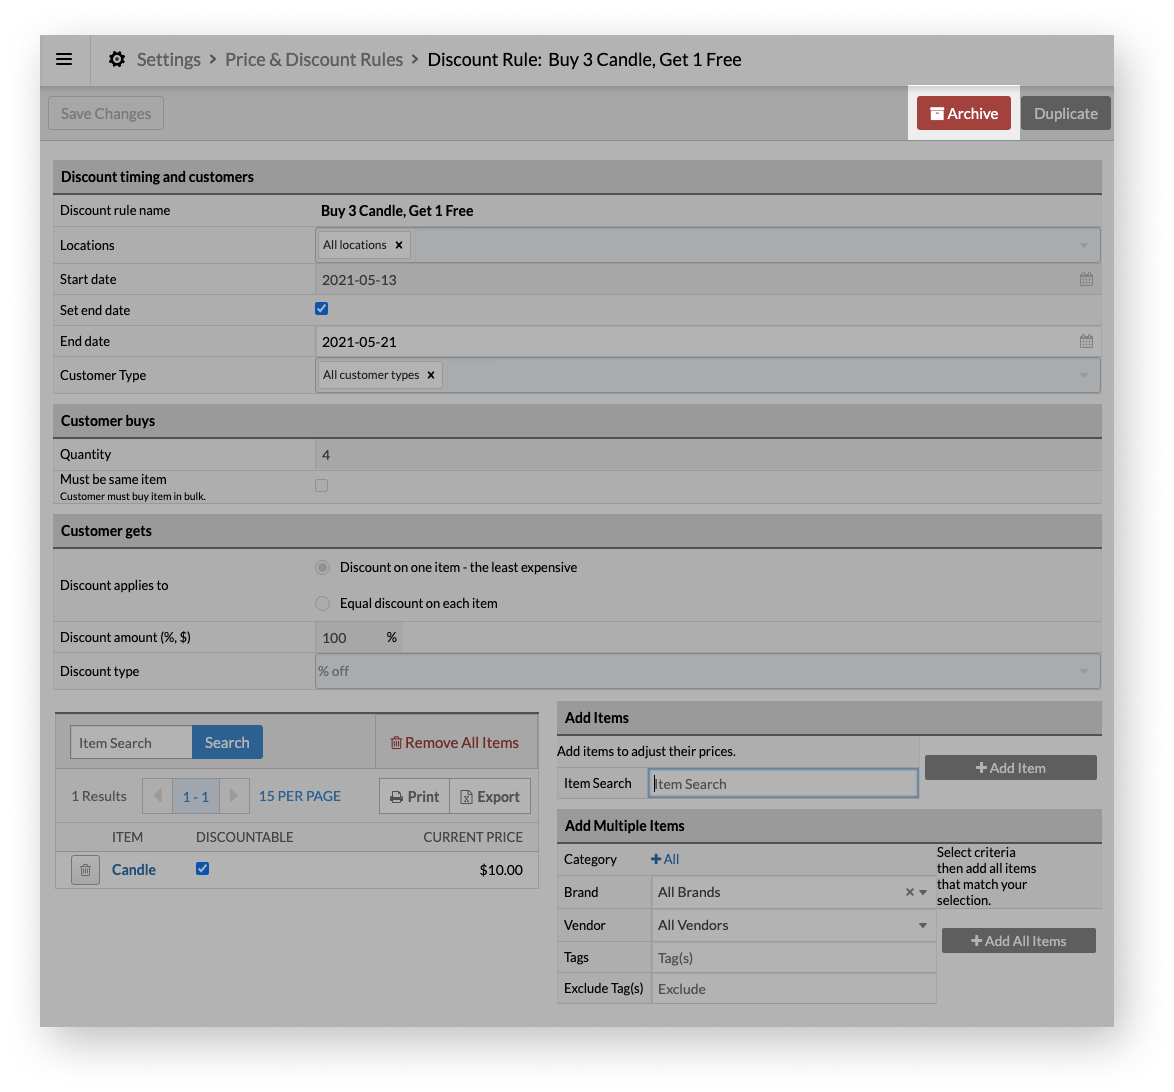Image resolution: width=1174 pixels, height=1092 pixels.
Task: Toggle Candle discountable checkbox
Action: [x=202, y=869]
